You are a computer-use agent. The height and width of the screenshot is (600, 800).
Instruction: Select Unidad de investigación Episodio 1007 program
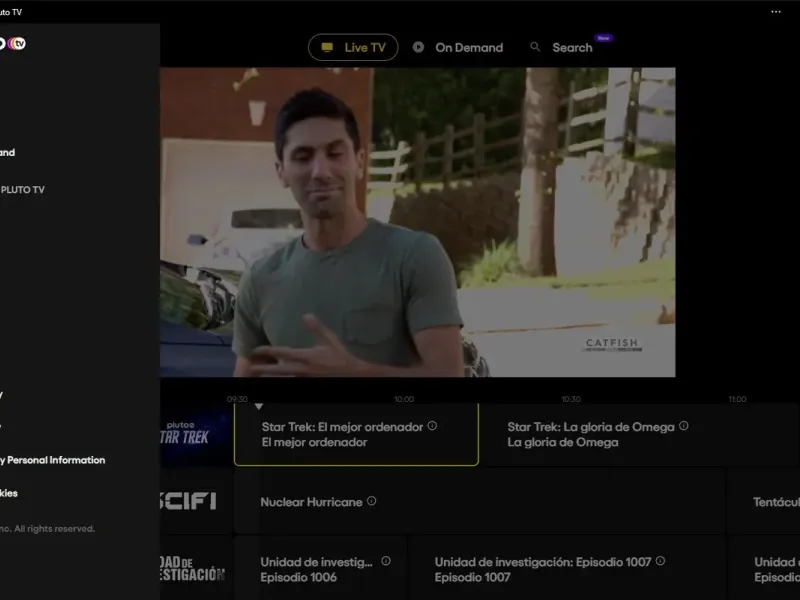click(x=567, y=568)
